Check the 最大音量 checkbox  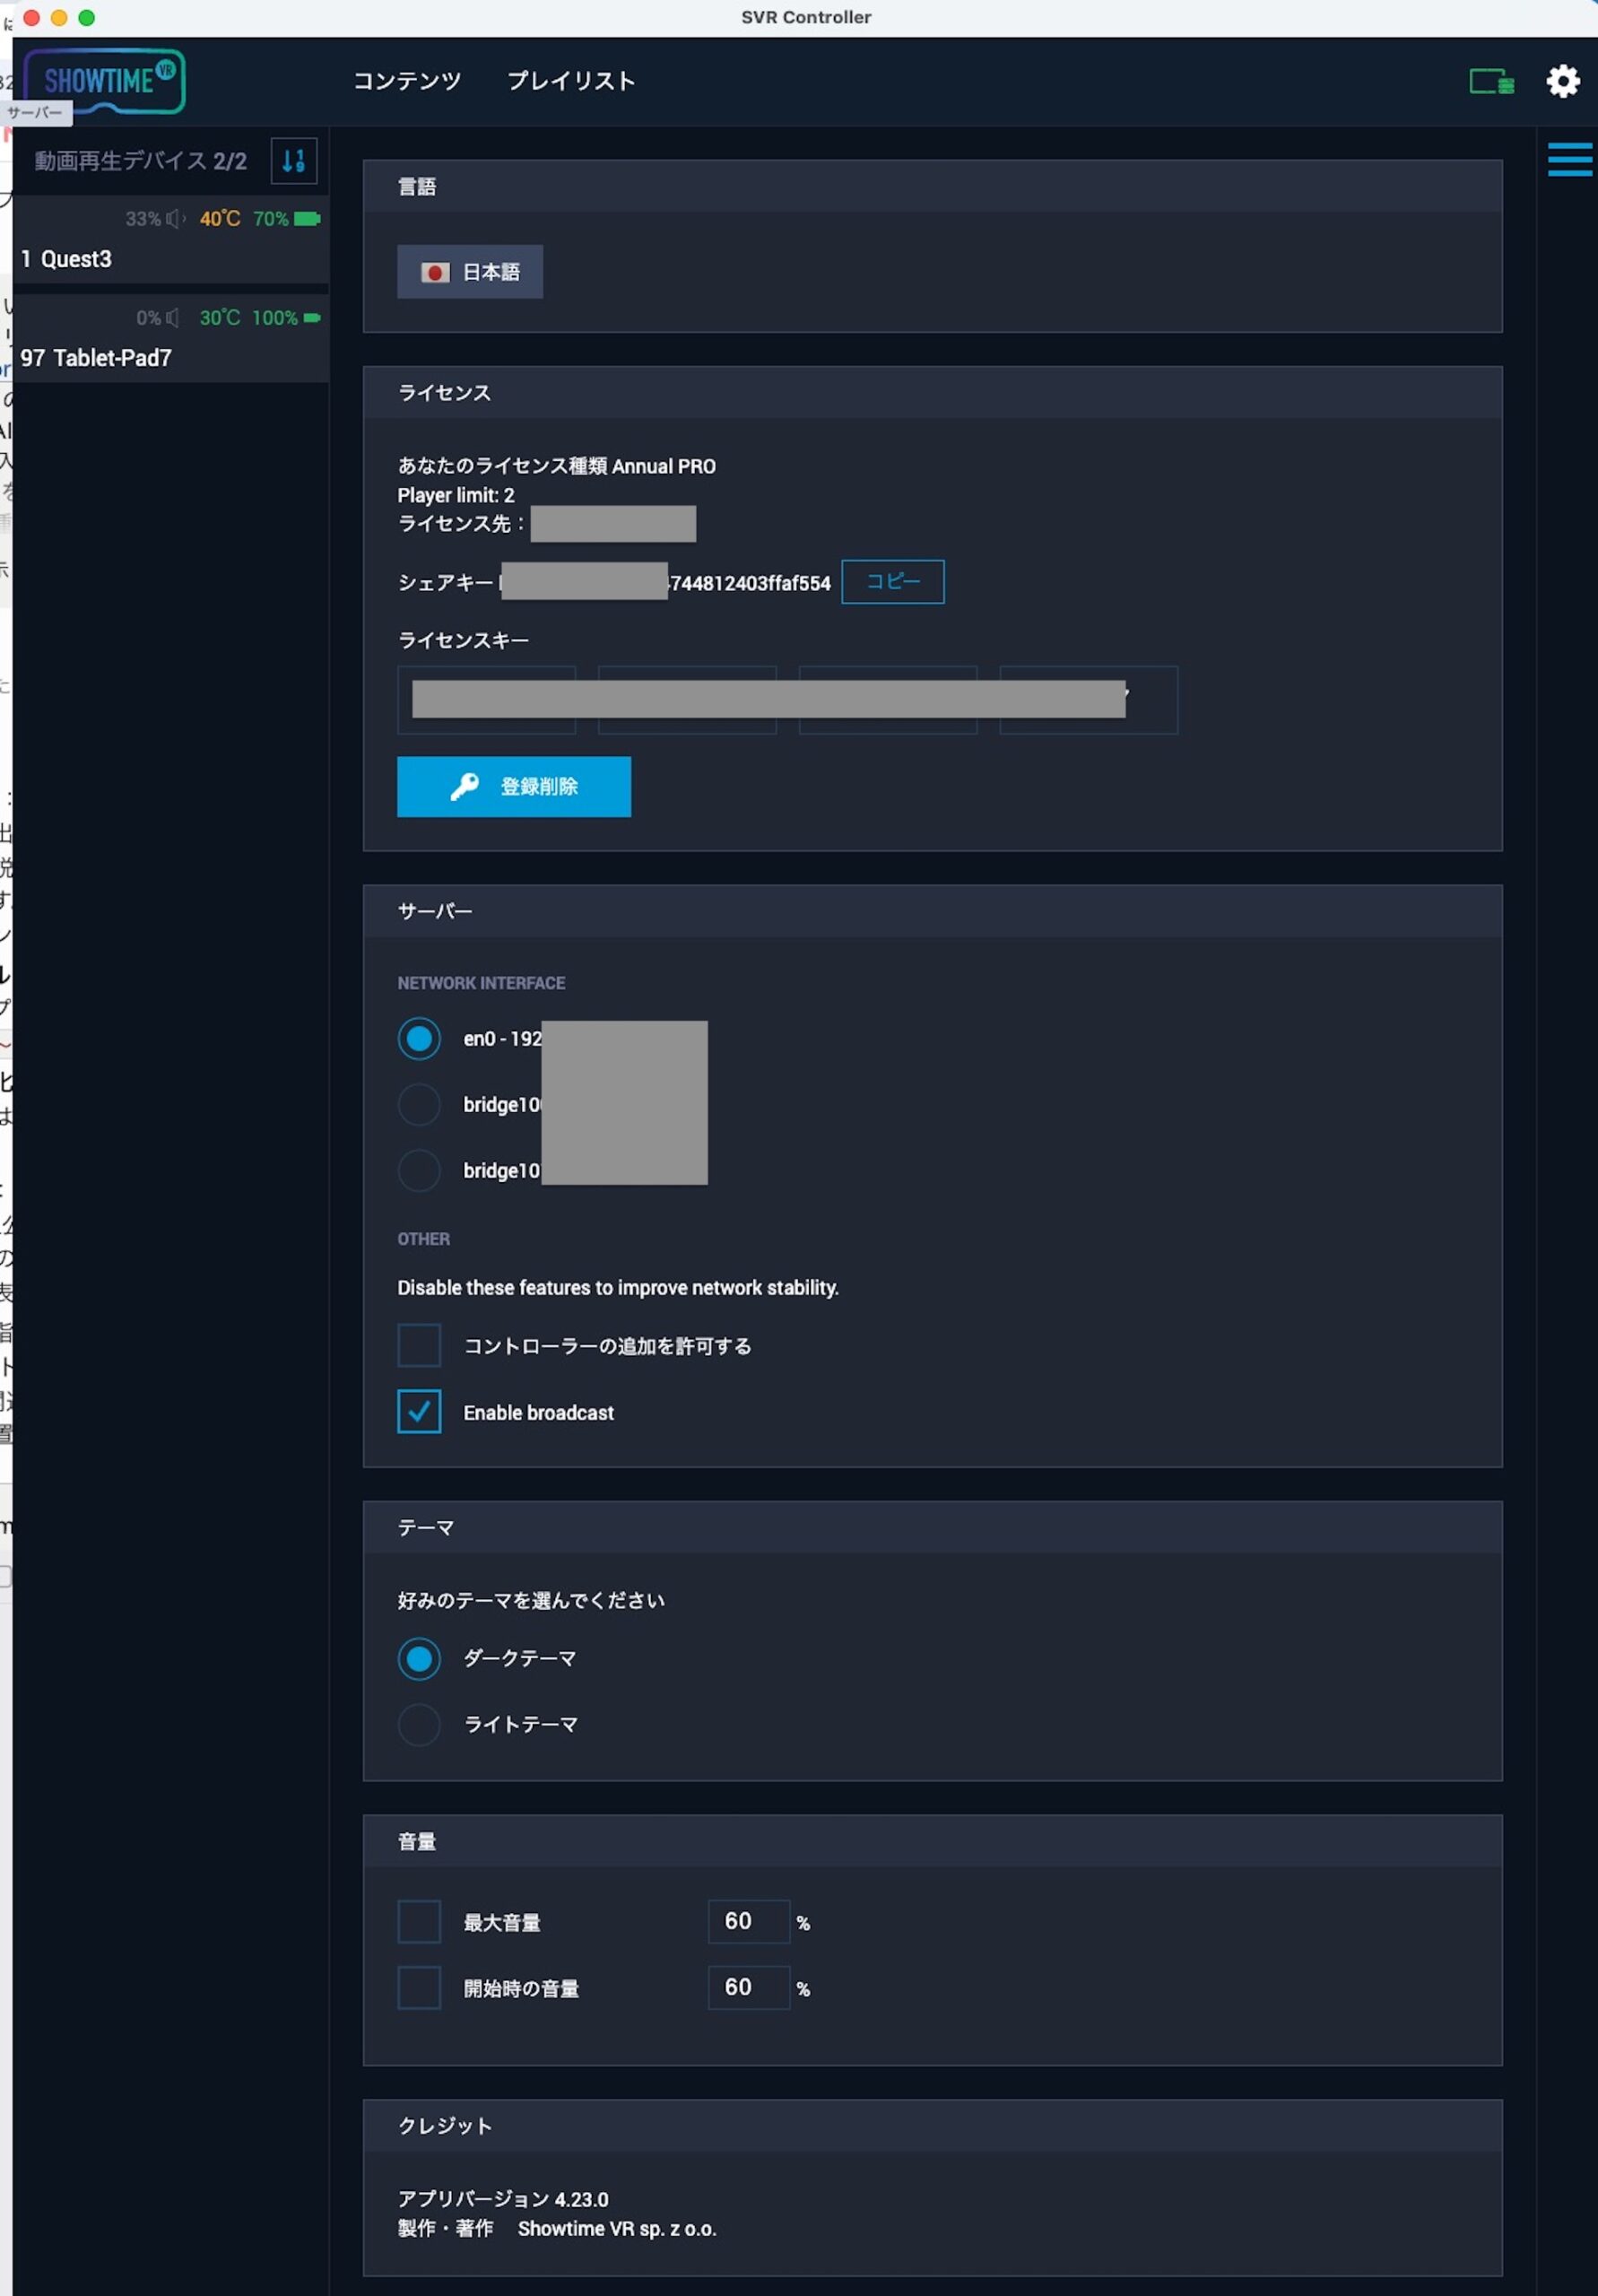419,1921
